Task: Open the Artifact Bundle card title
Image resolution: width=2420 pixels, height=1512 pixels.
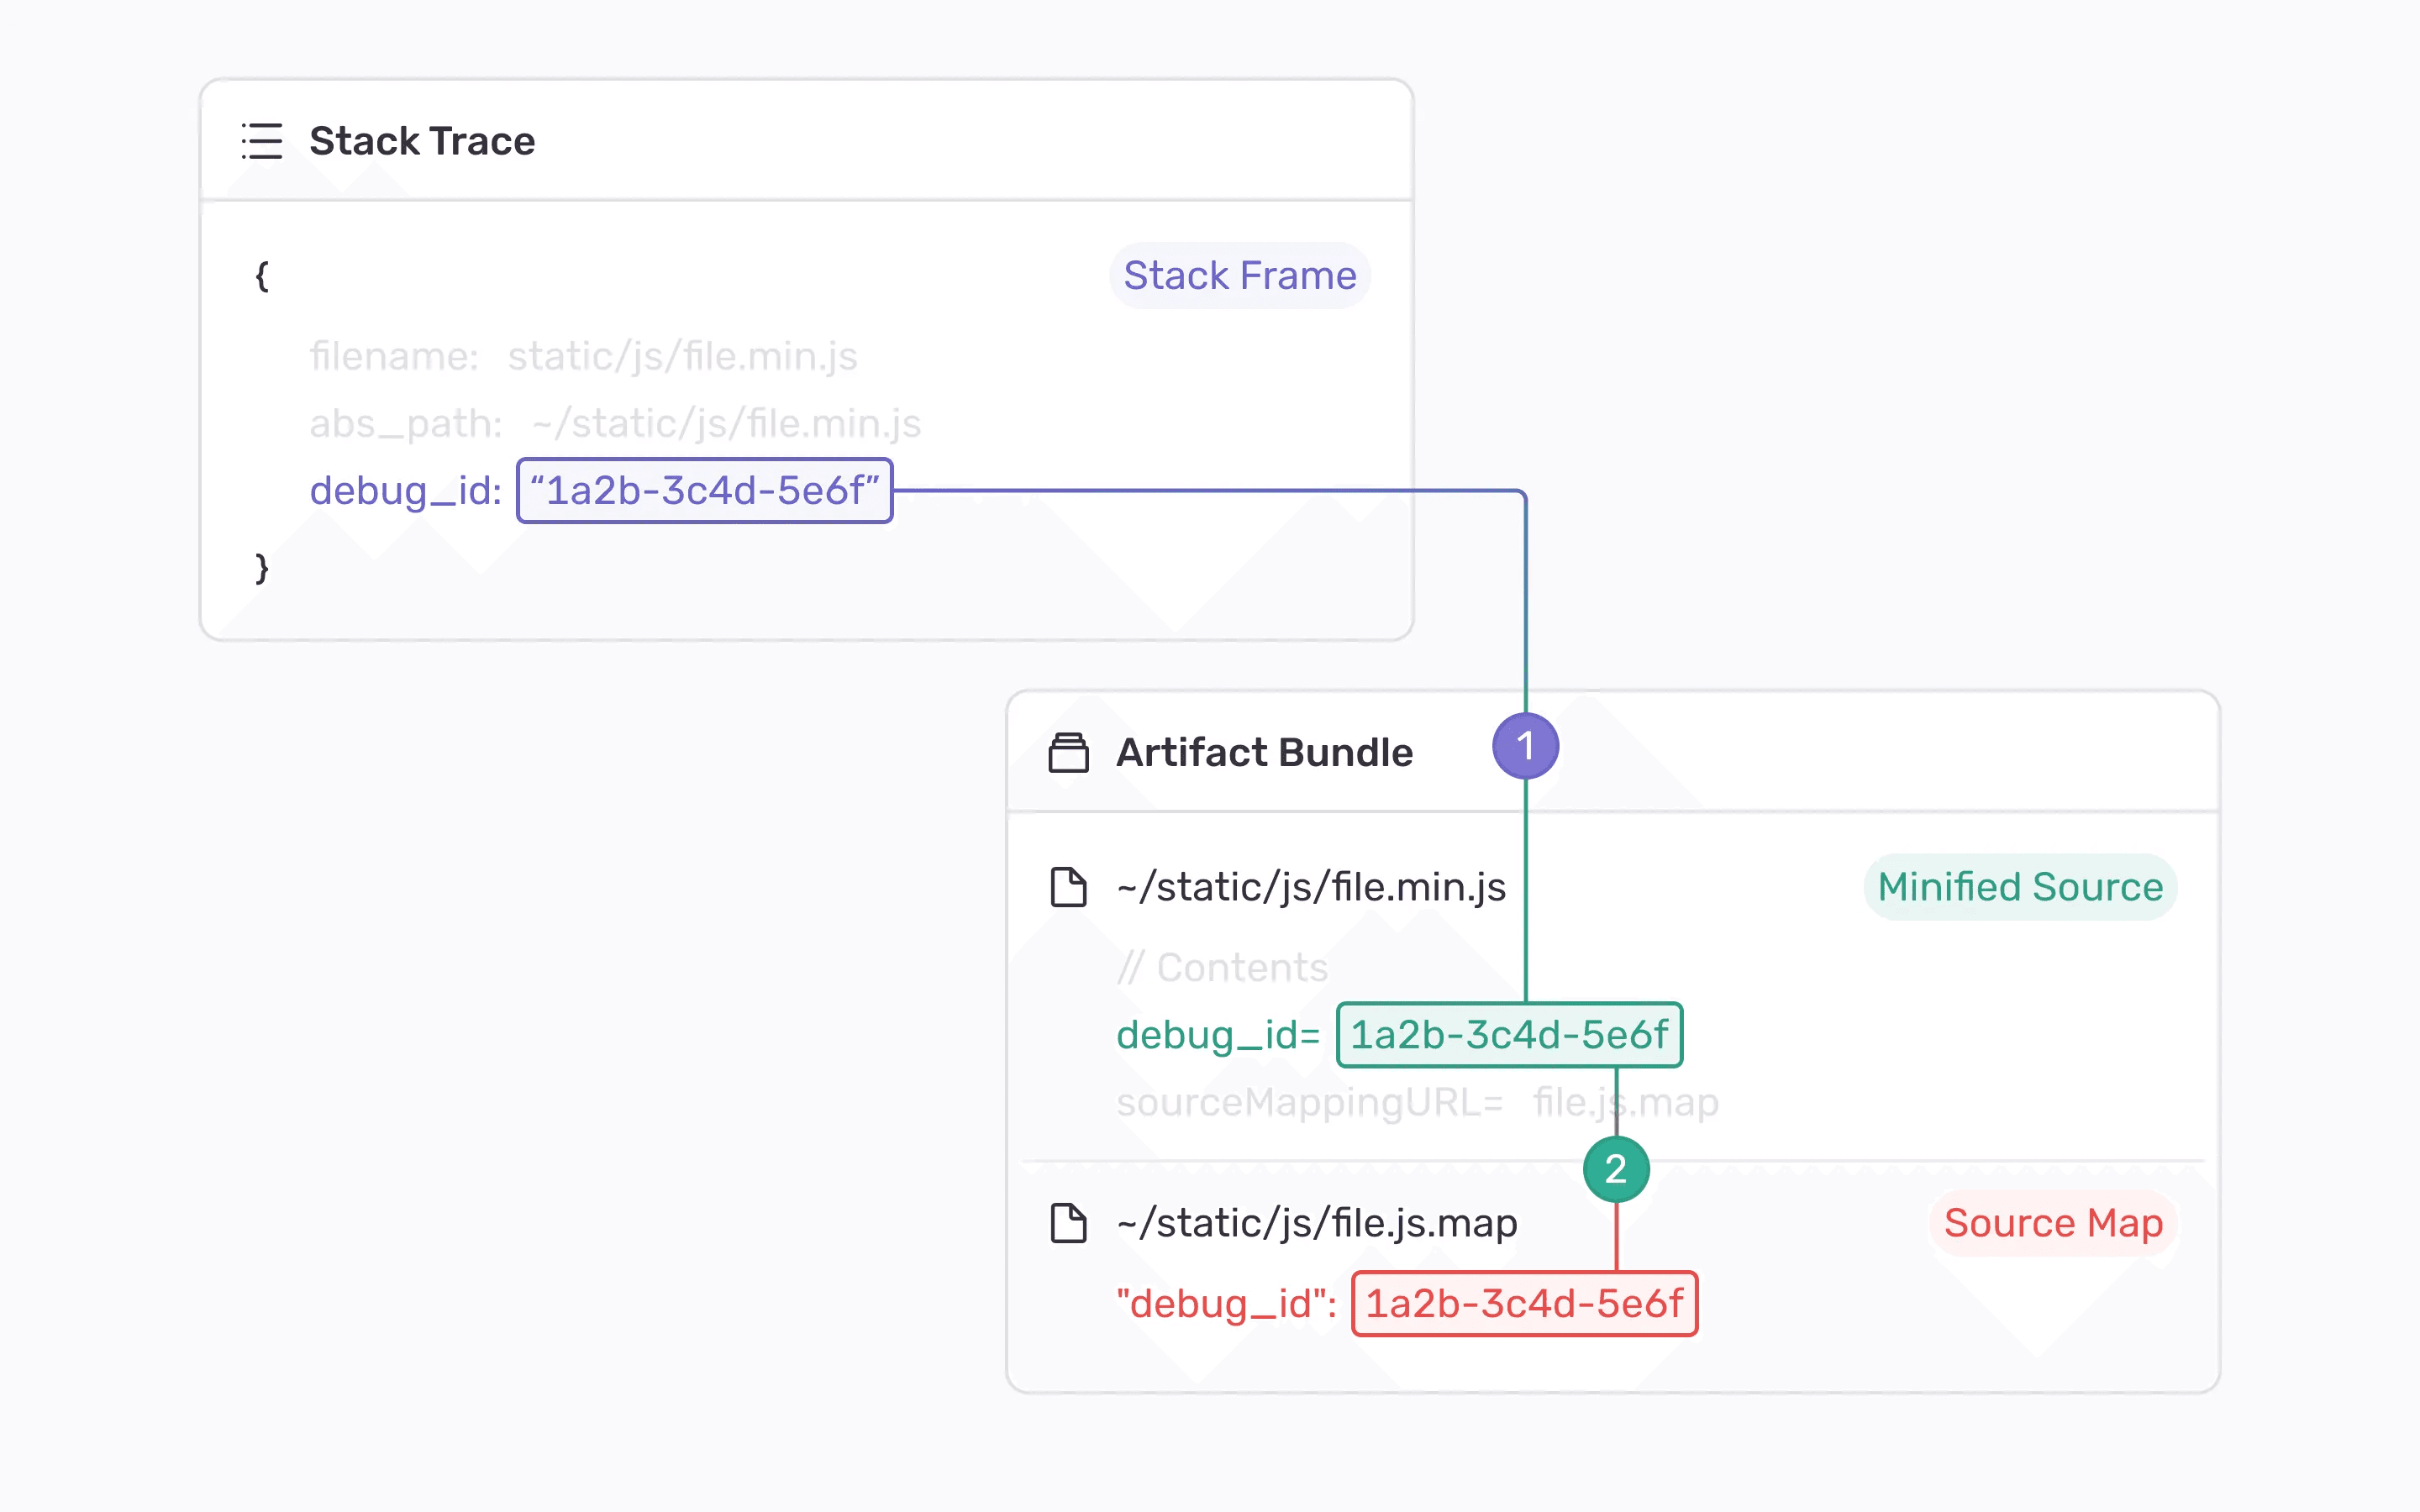Action: (1263, 752)
